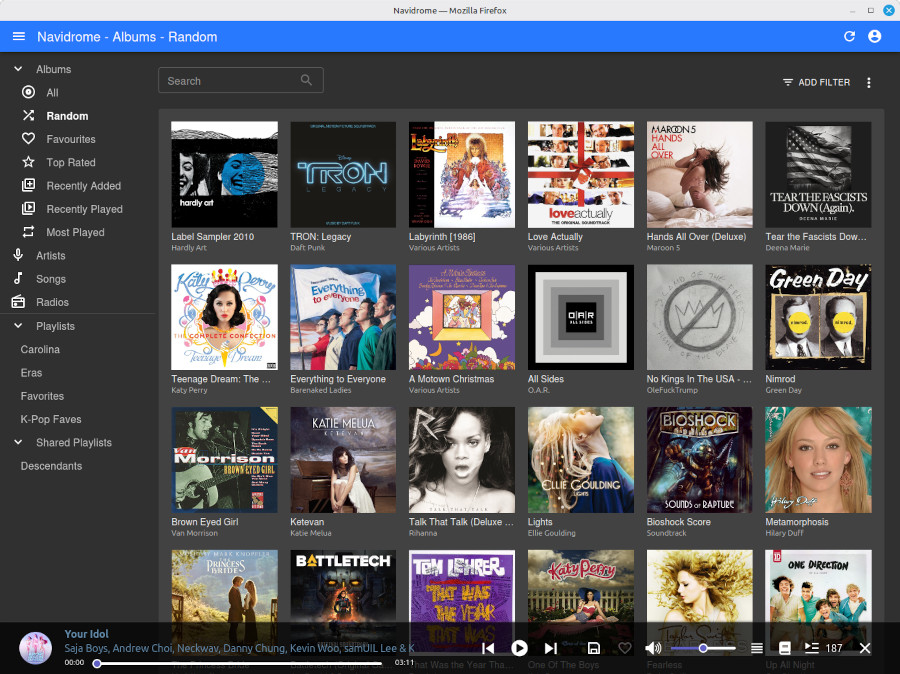Skip to the next track
This screenshot has height=674, width=900.
click(x=550, y=648)
